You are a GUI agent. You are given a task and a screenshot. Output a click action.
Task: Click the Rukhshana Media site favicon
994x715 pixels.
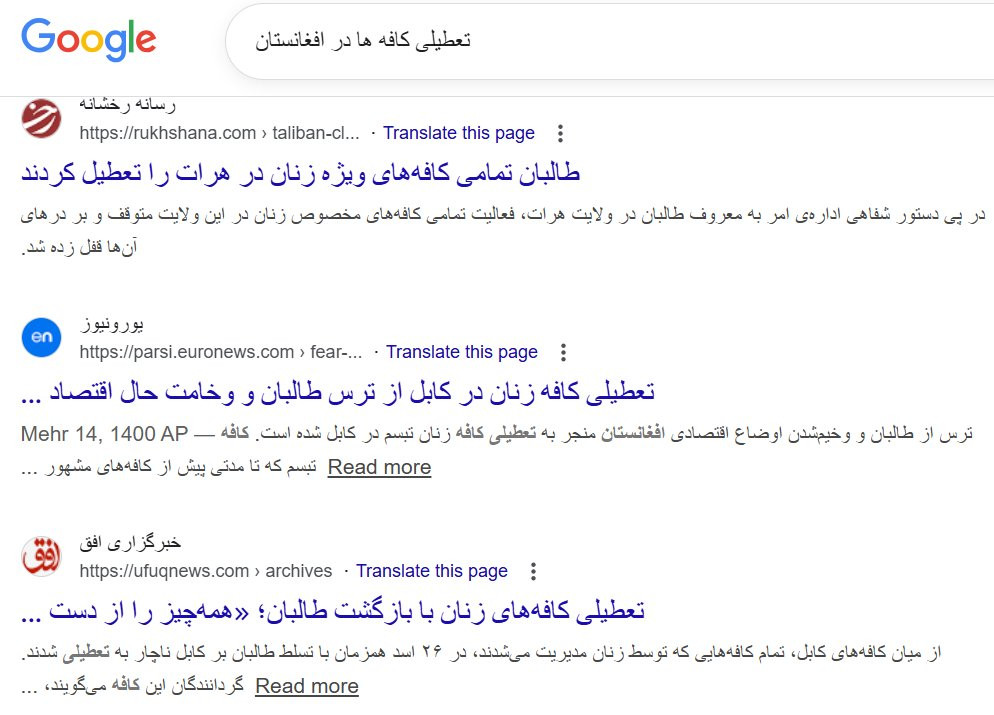point(41,118)
